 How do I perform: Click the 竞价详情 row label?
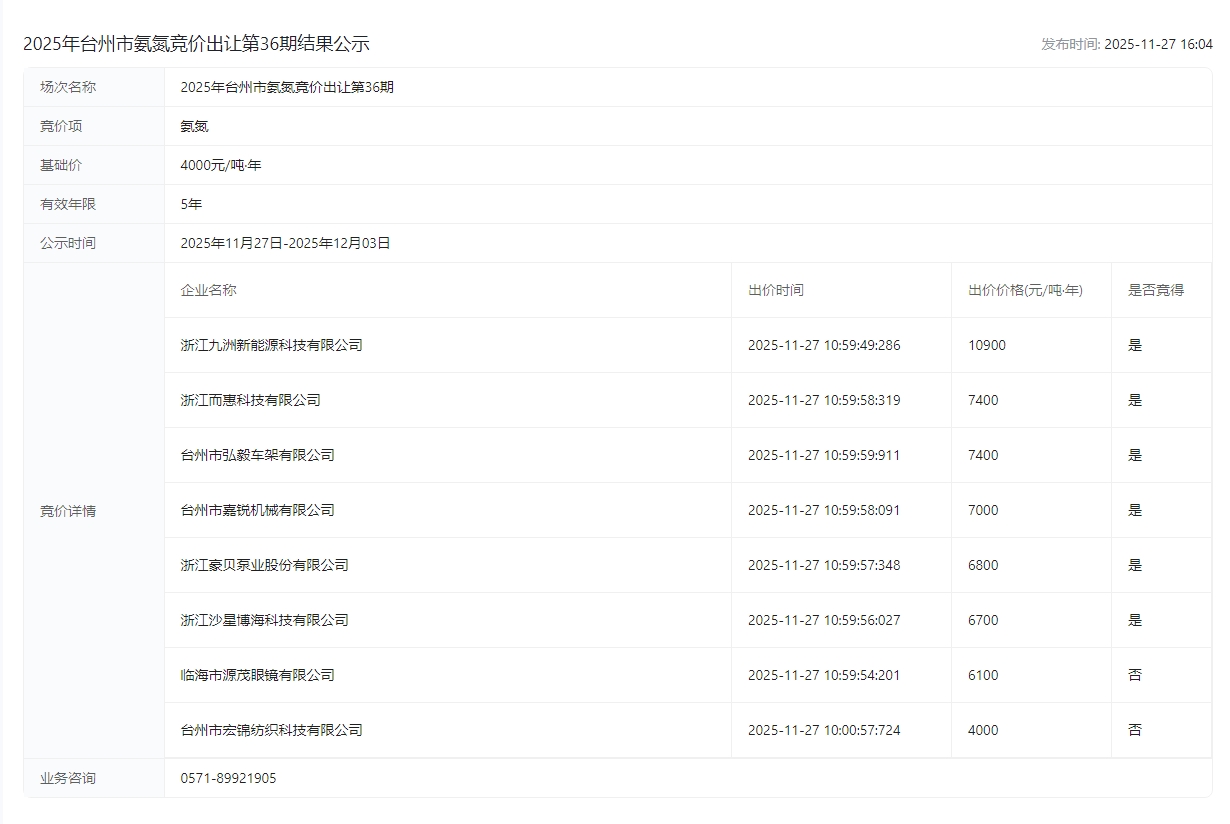coord(68,511)
